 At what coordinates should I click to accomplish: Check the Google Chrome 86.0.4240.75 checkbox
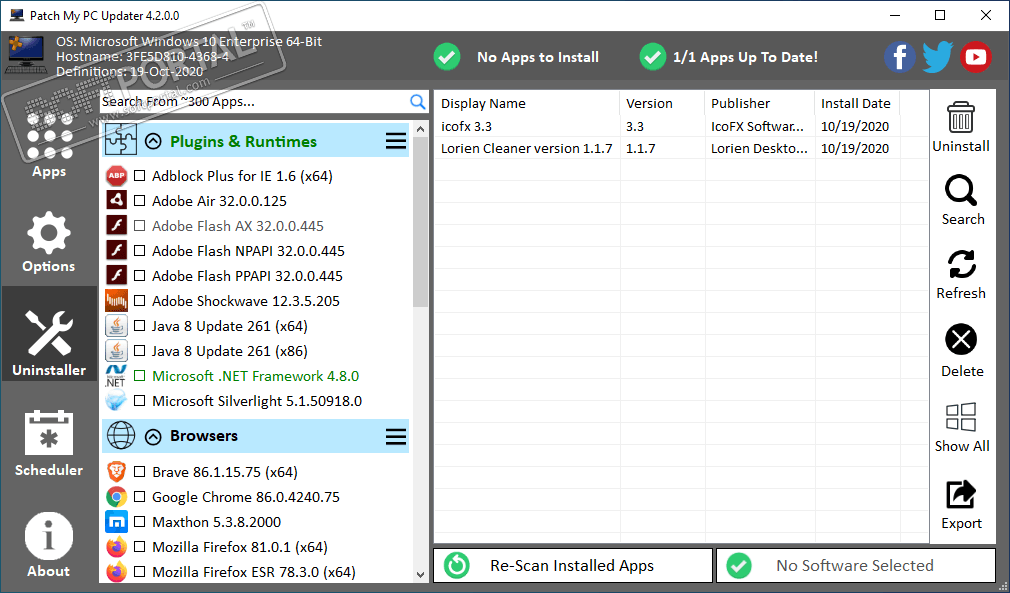tap(139, 497)
